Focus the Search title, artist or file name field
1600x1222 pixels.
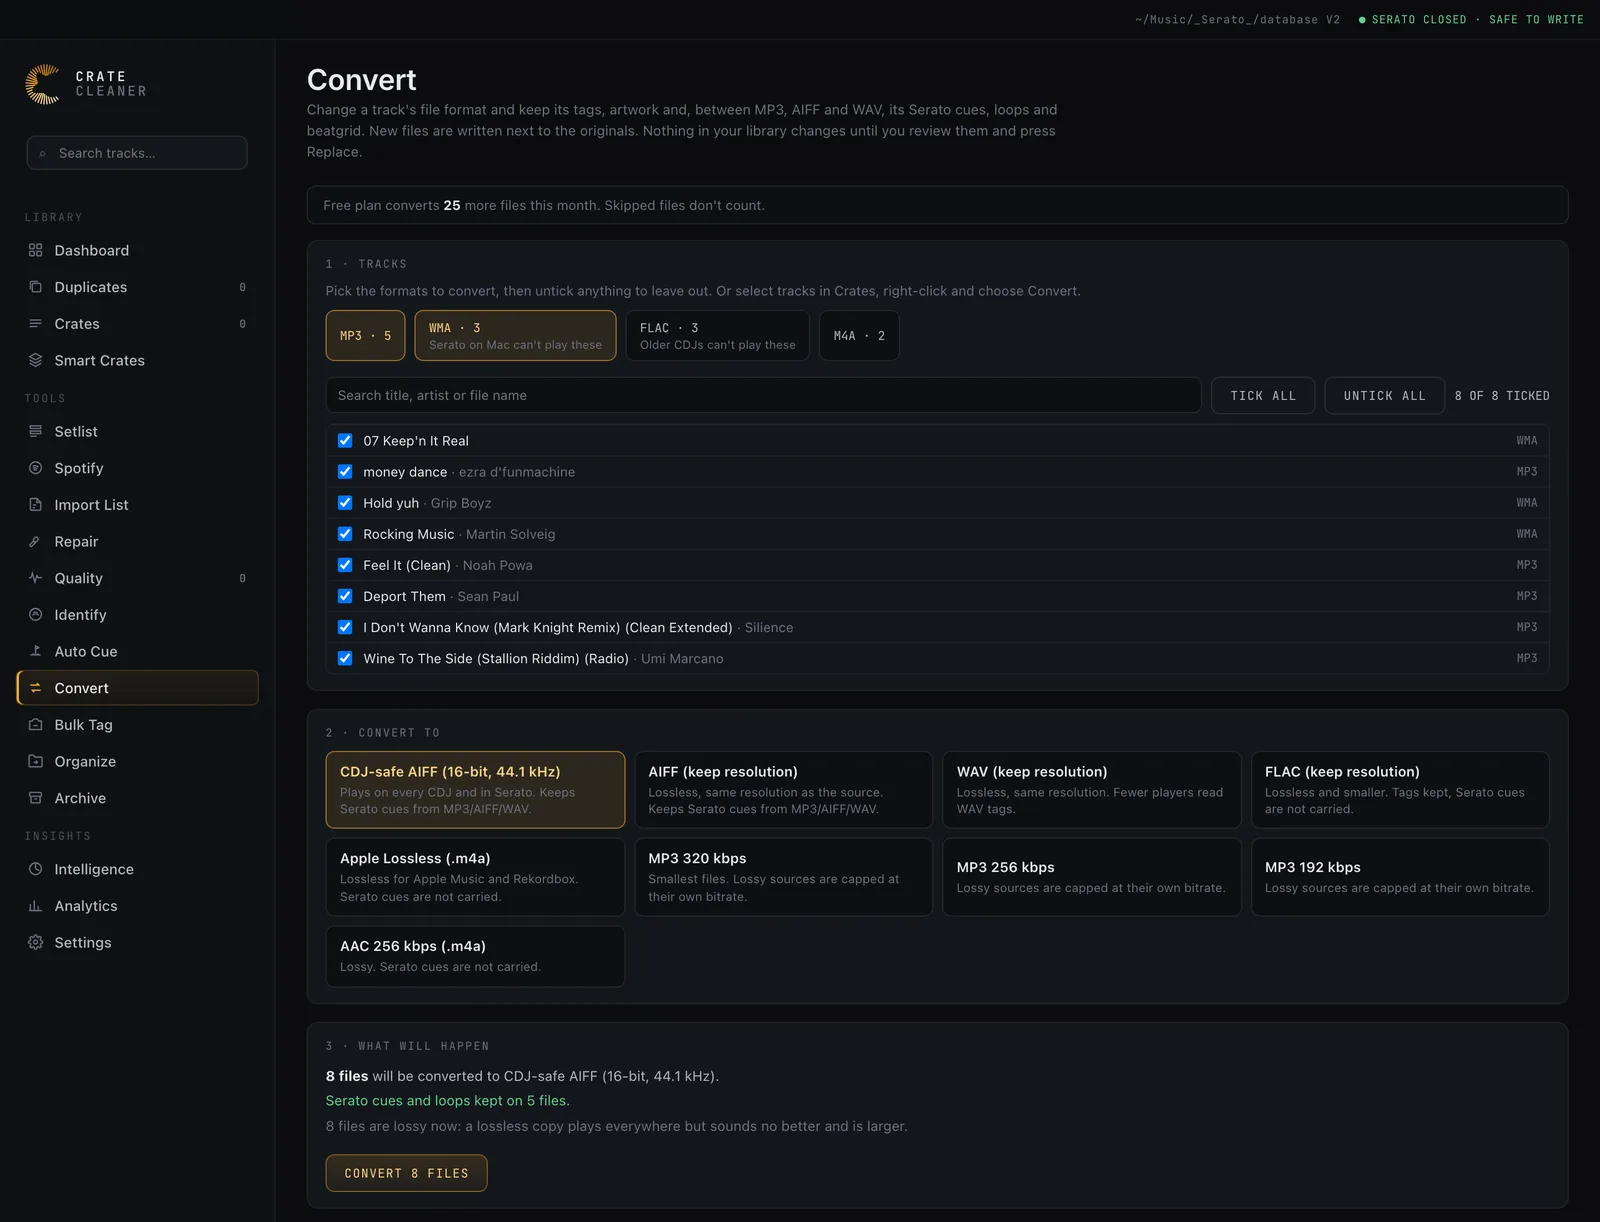[763, 395]
